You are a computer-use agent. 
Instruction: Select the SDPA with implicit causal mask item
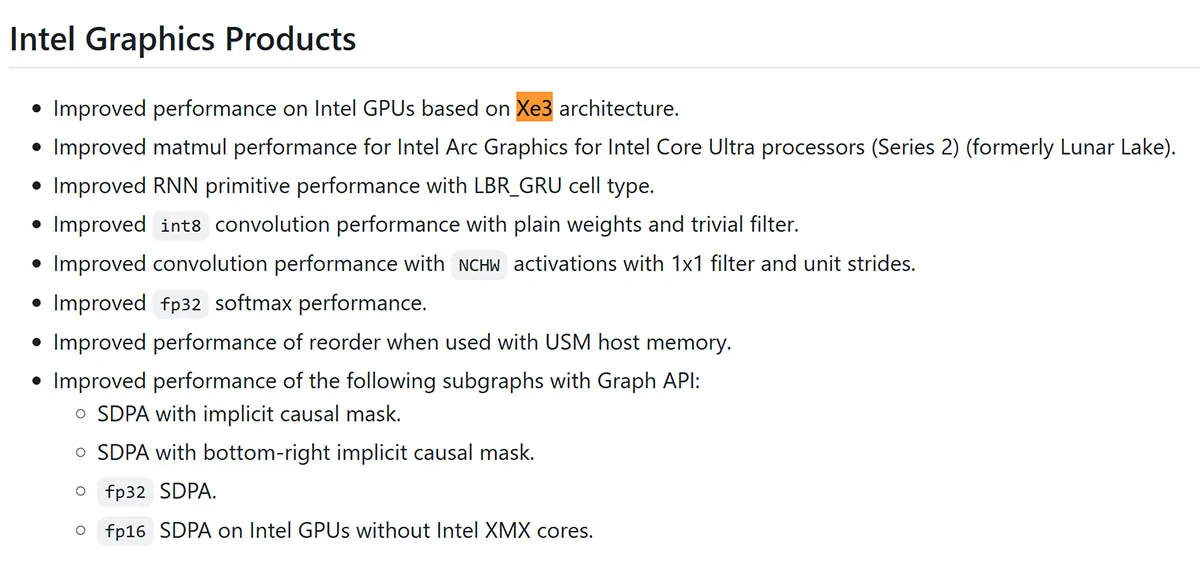click(249, 413)
